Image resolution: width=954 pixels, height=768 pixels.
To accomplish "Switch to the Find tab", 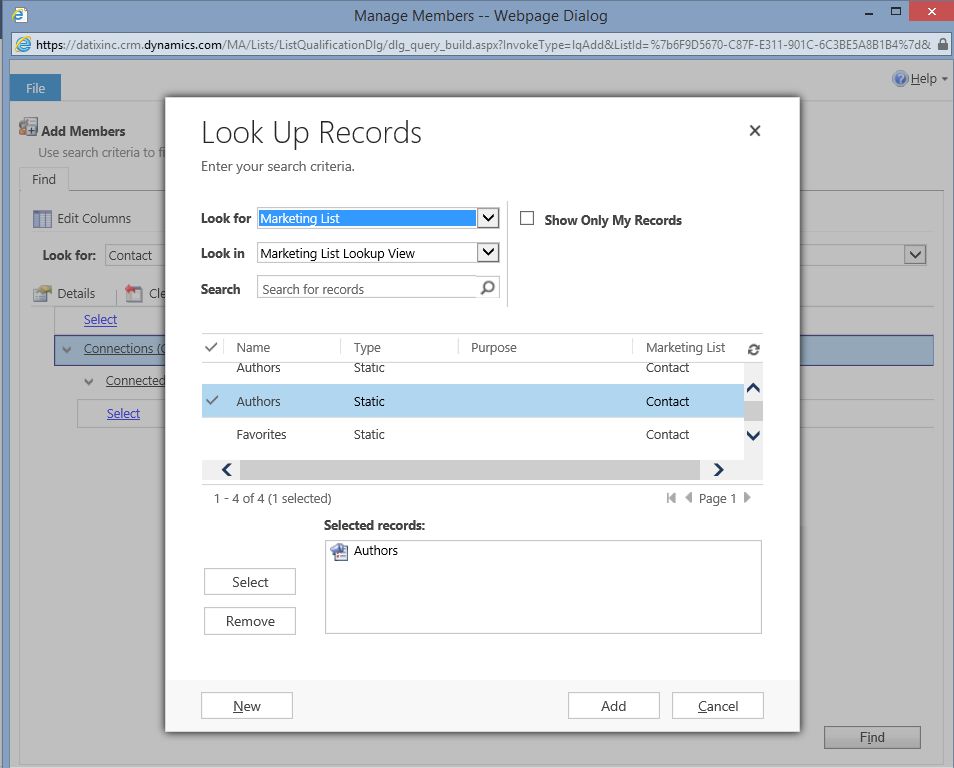I will pos(44,179).
